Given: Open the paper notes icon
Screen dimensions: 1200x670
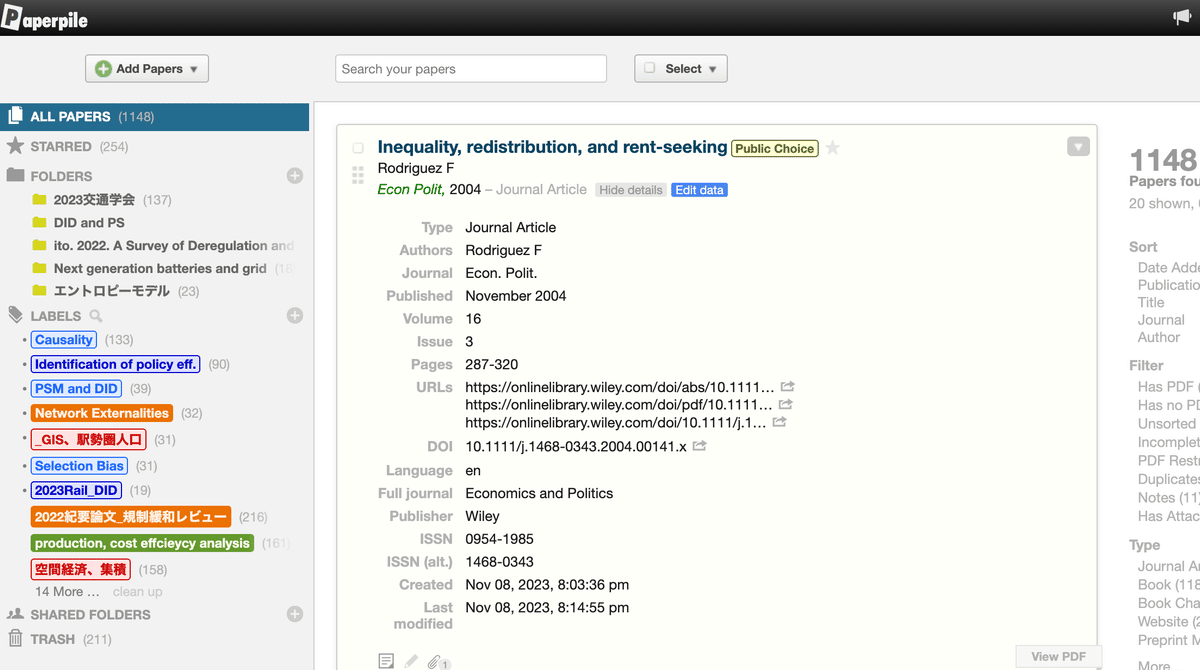Looking at the screenshot, I should click(x=386, y=661).
